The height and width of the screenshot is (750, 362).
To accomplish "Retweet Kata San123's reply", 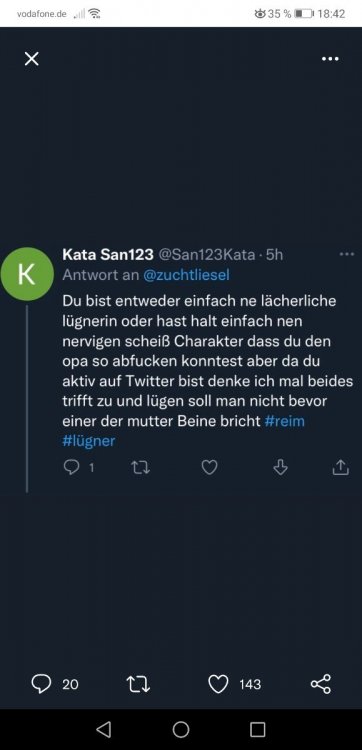I will [x=140, y=467].
